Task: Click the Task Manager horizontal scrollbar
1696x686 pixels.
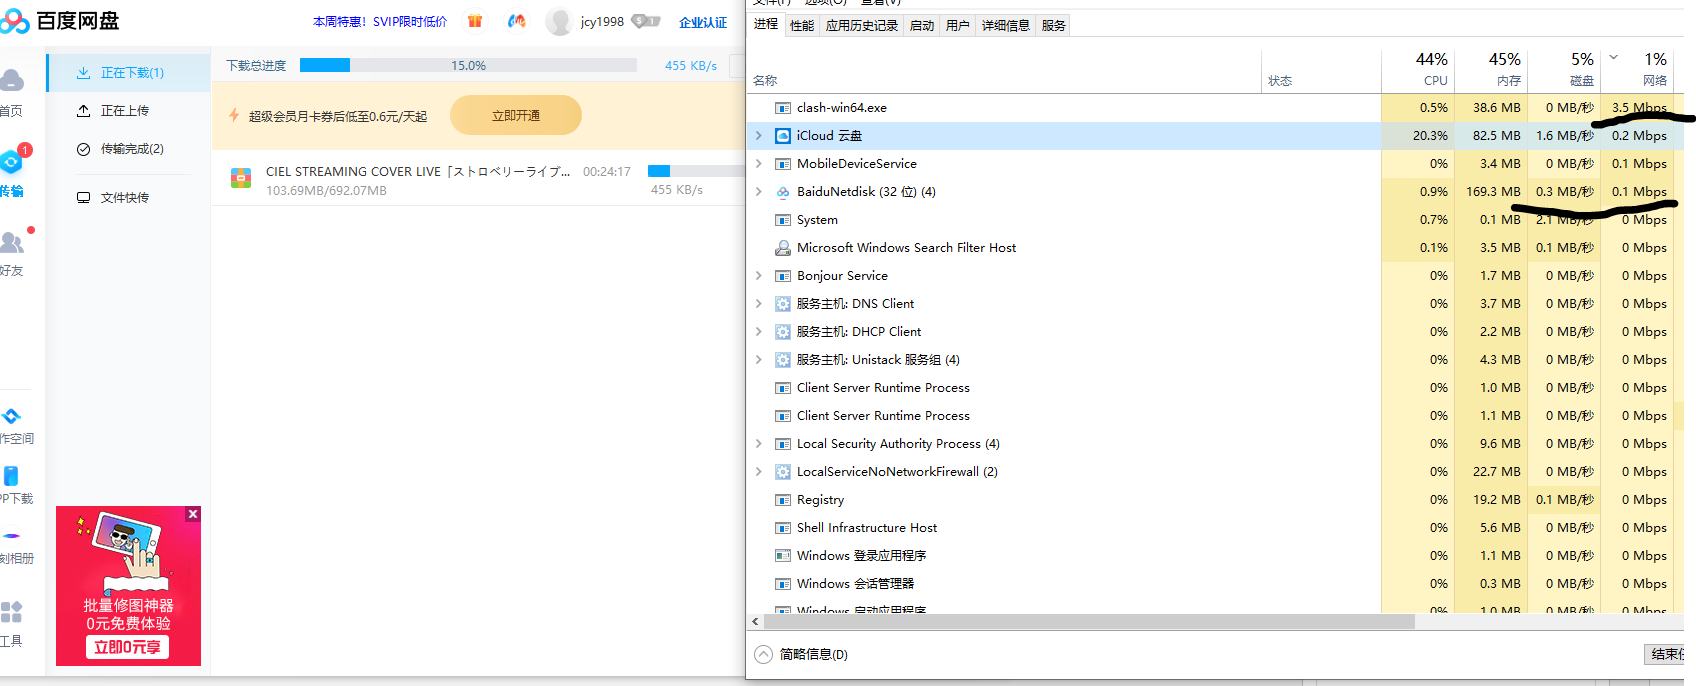Action: 1089,622
